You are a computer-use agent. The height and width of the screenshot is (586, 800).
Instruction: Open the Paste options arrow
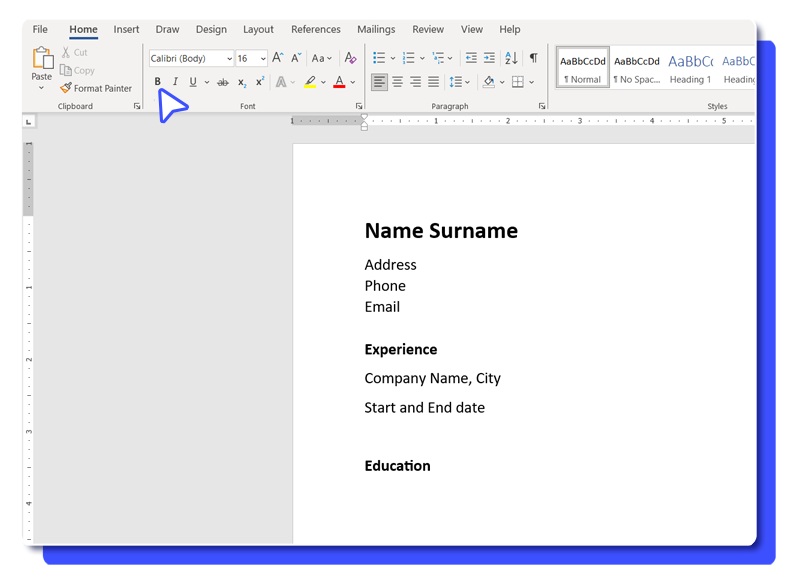click(x=42, y=88)
